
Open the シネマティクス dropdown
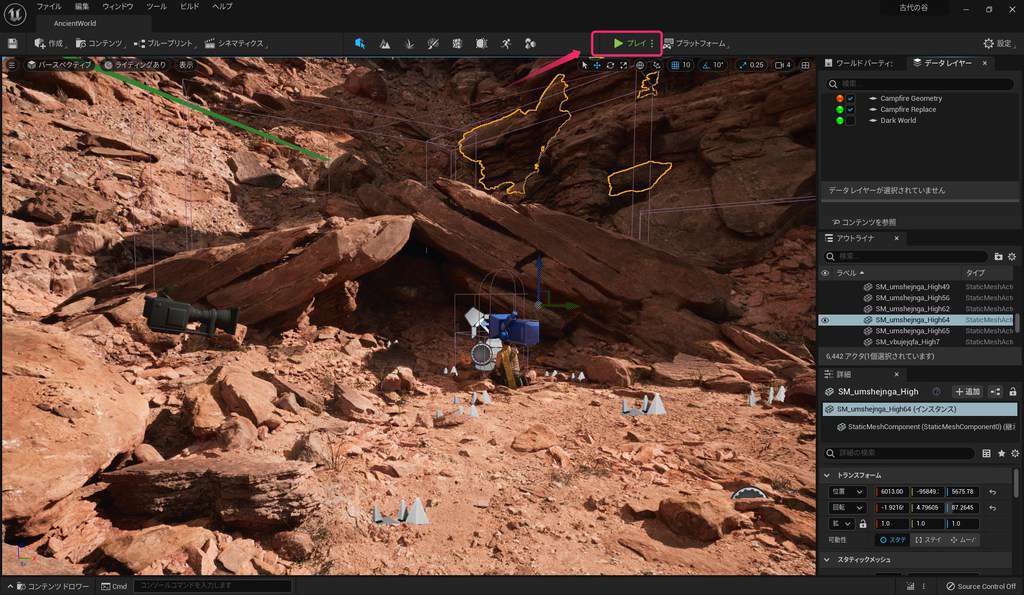(235, 43)
